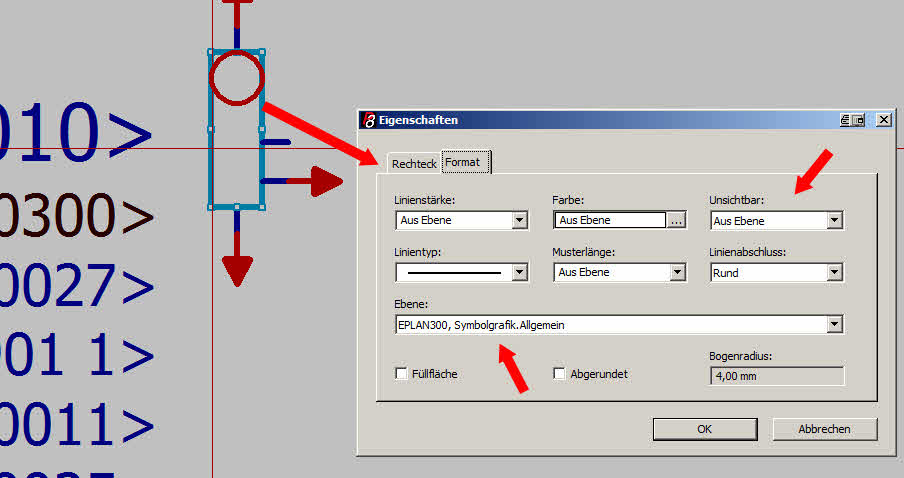This screenshot has width=904, height=478.
Task: Select the red circle in the symbol
Action: pyautogui.click(x=236, y=78)
